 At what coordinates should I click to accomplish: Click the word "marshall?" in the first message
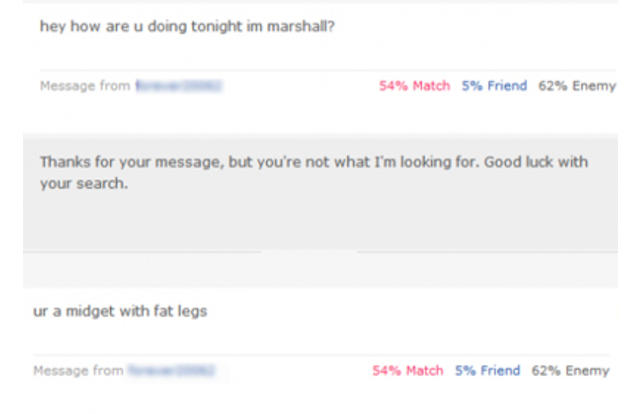click(x=303, y=27)
